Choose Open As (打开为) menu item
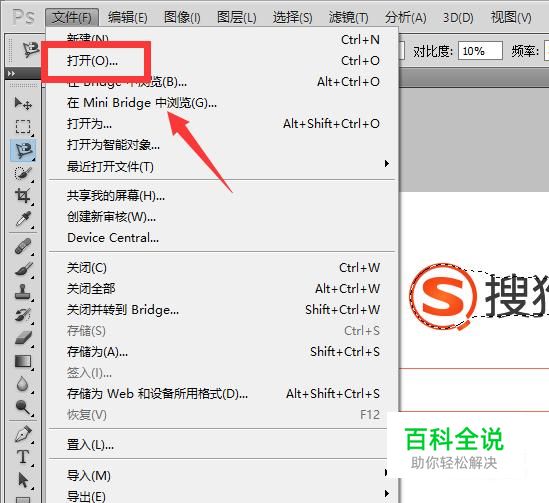 click(x=223, y=124)
